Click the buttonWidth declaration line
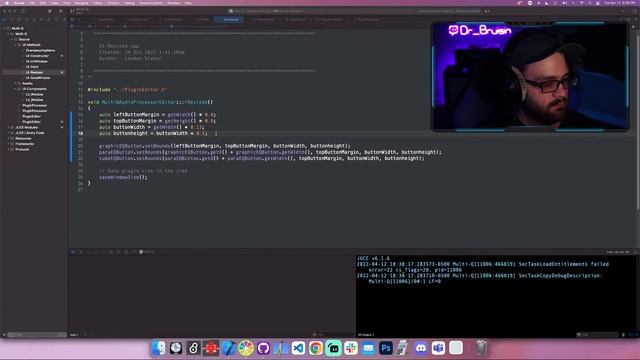640x360 pixels. coord(151,127)
